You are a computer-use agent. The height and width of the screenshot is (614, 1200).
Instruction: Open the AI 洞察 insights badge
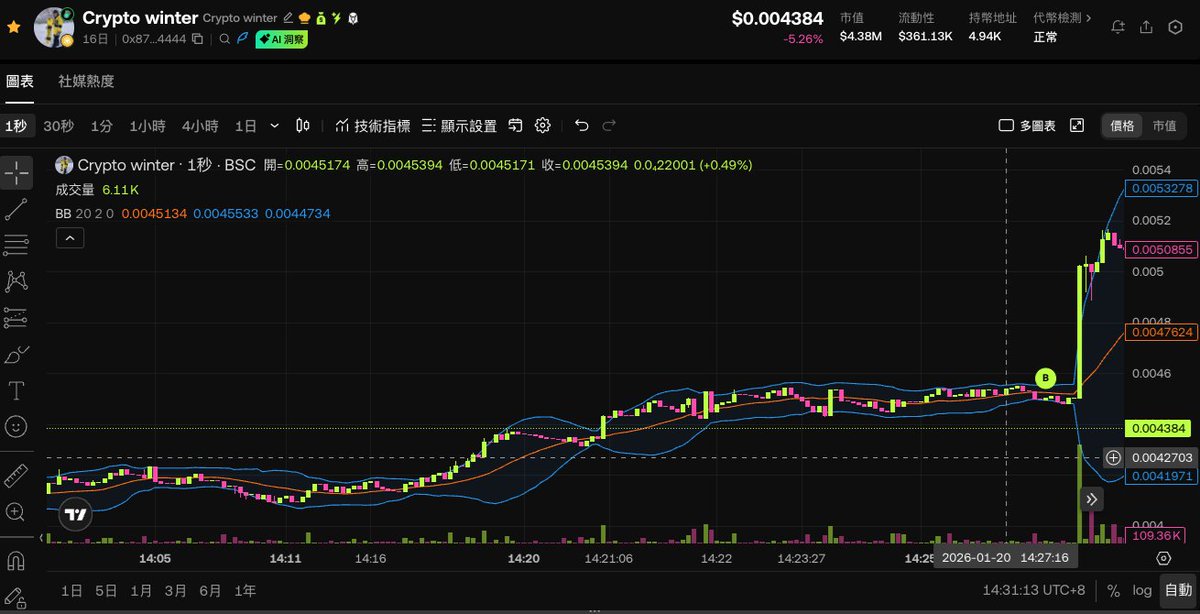tap(282, 39)
